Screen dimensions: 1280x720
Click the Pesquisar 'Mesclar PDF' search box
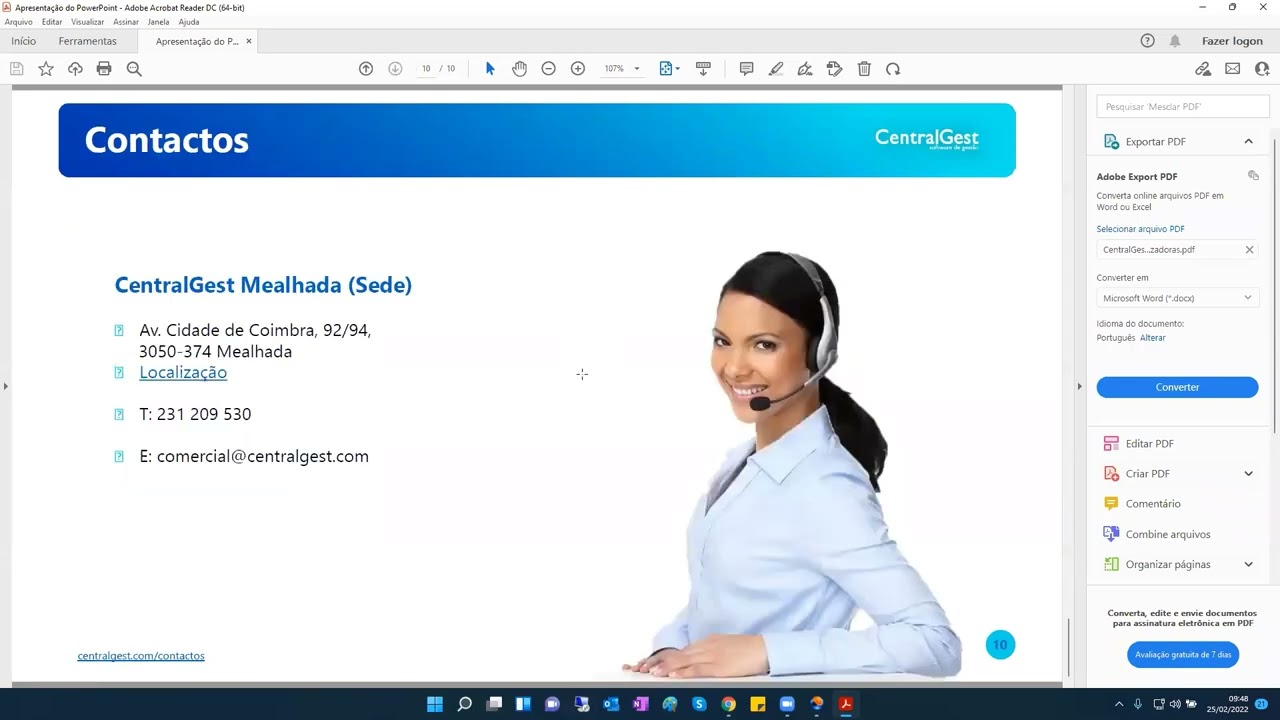pyautogui.click(x=1183, y=106)
